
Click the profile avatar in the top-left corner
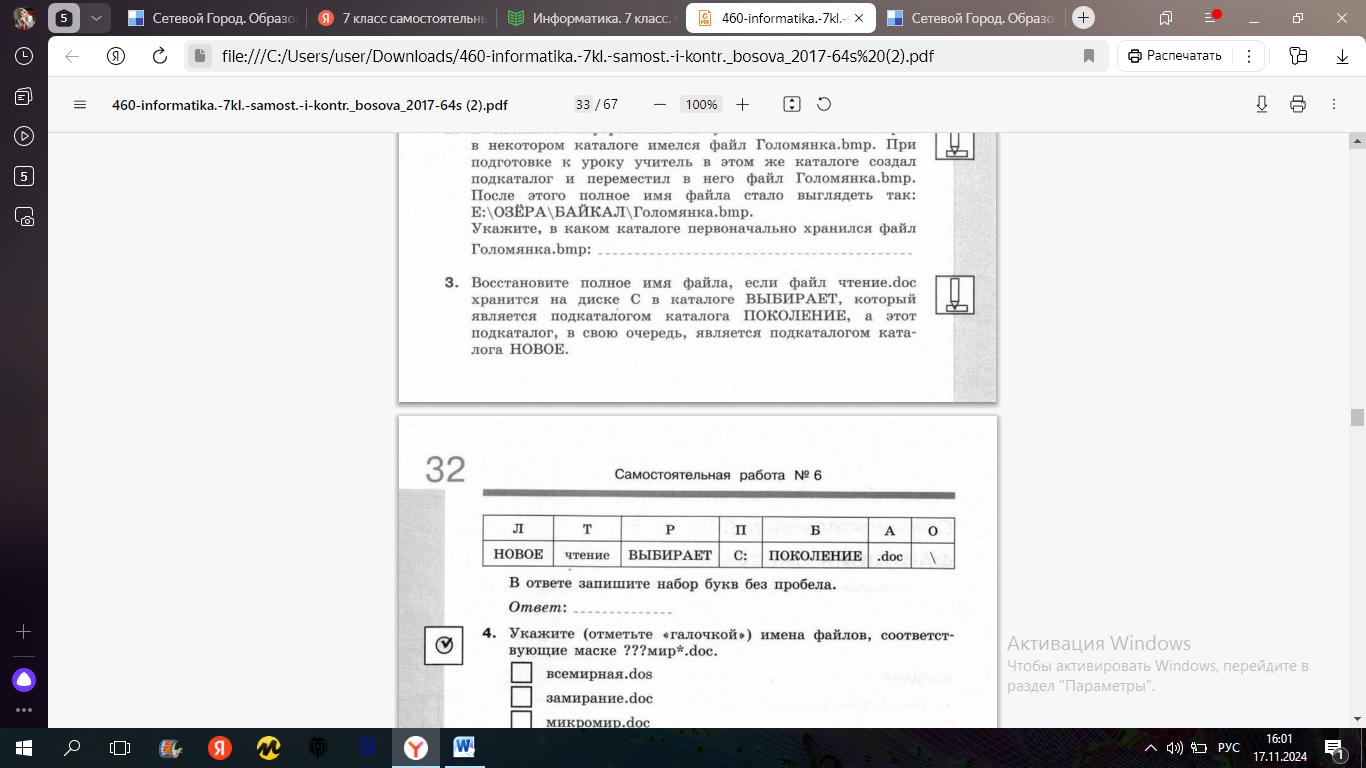tap(24, 18)
